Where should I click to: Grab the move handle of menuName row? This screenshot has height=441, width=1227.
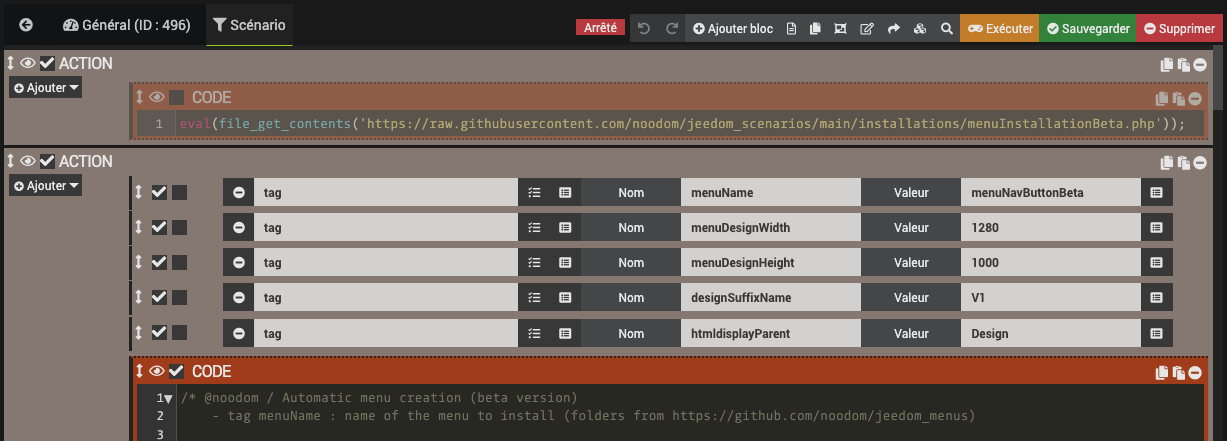pos(139,193)
